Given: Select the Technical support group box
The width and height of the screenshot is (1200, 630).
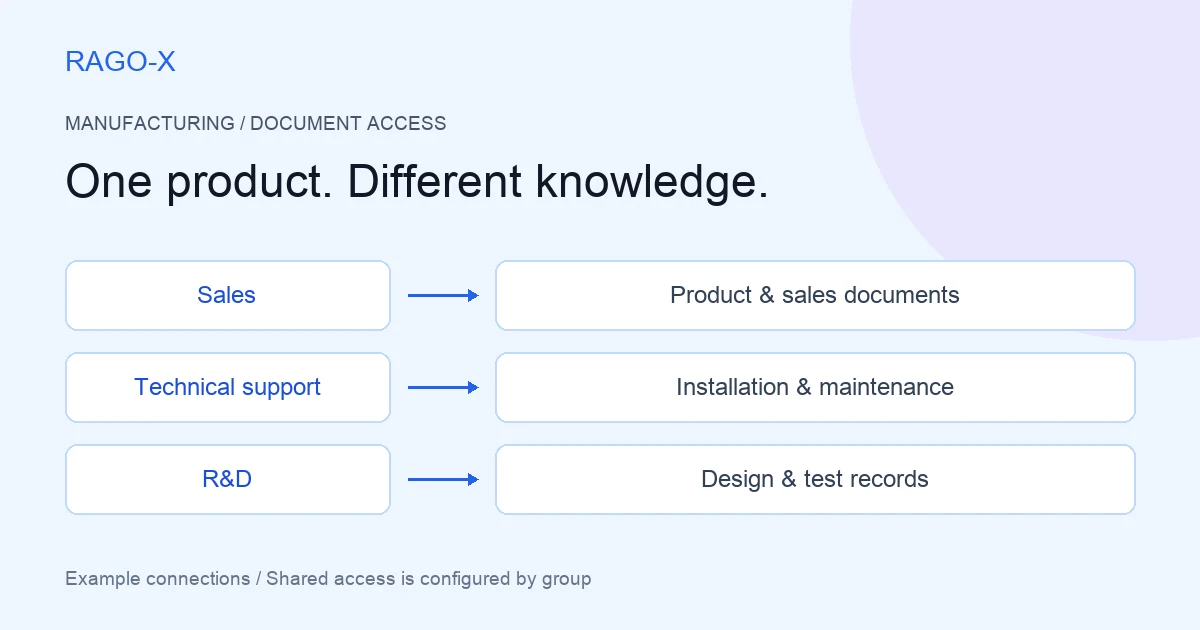Looking at the screenshot, I should [x=228, y=387].
